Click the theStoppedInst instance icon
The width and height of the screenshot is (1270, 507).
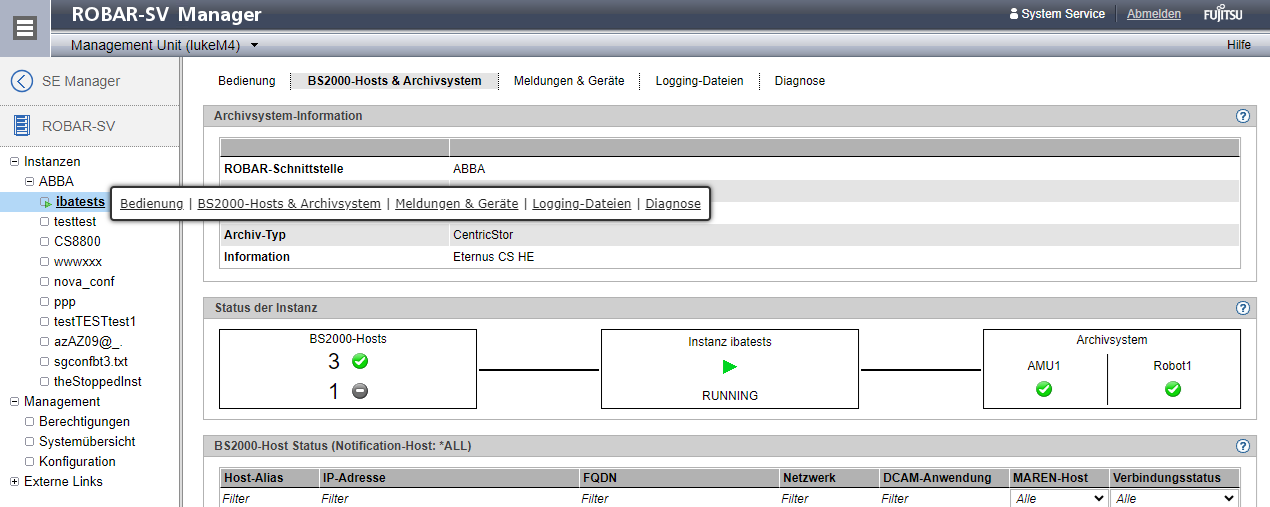pos(44,381)
